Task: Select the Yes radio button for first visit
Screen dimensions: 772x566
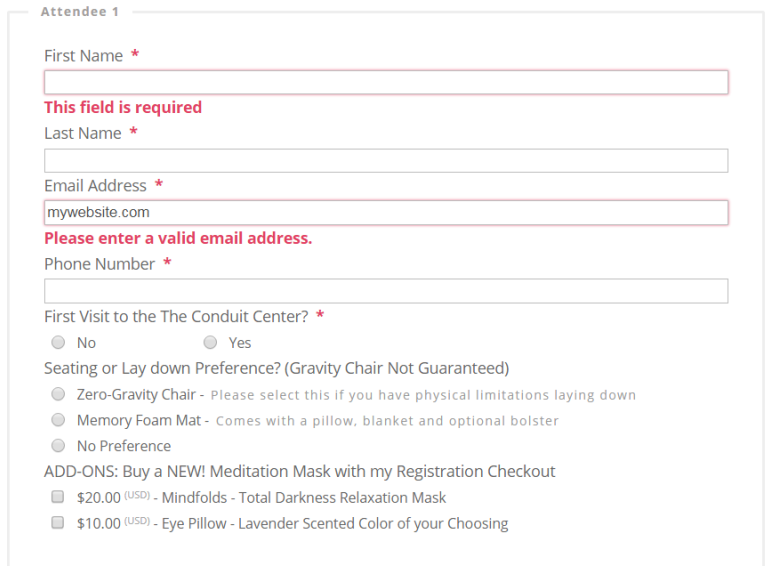Action: click(x=210, y=342)
